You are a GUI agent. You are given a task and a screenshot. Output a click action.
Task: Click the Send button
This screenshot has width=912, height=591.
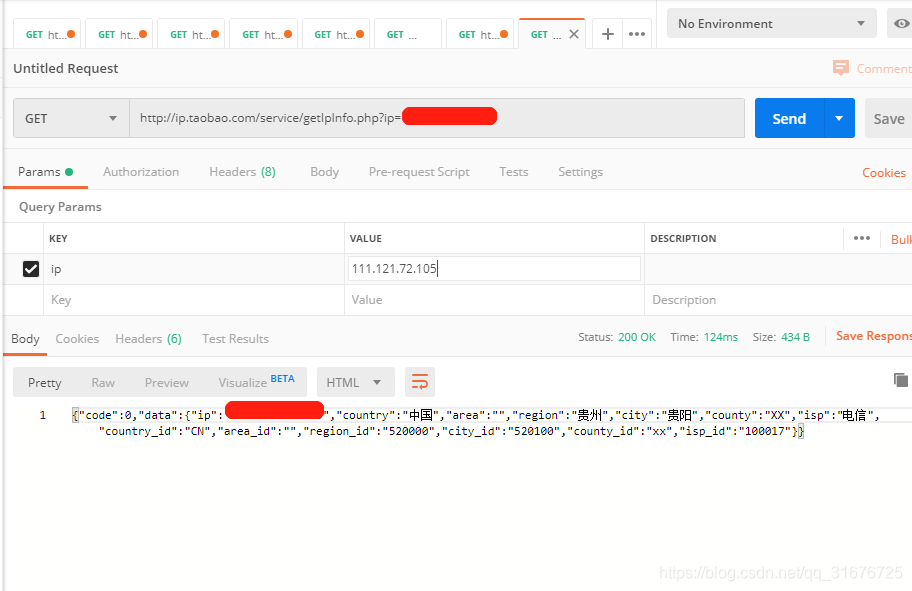pos(789,118)
